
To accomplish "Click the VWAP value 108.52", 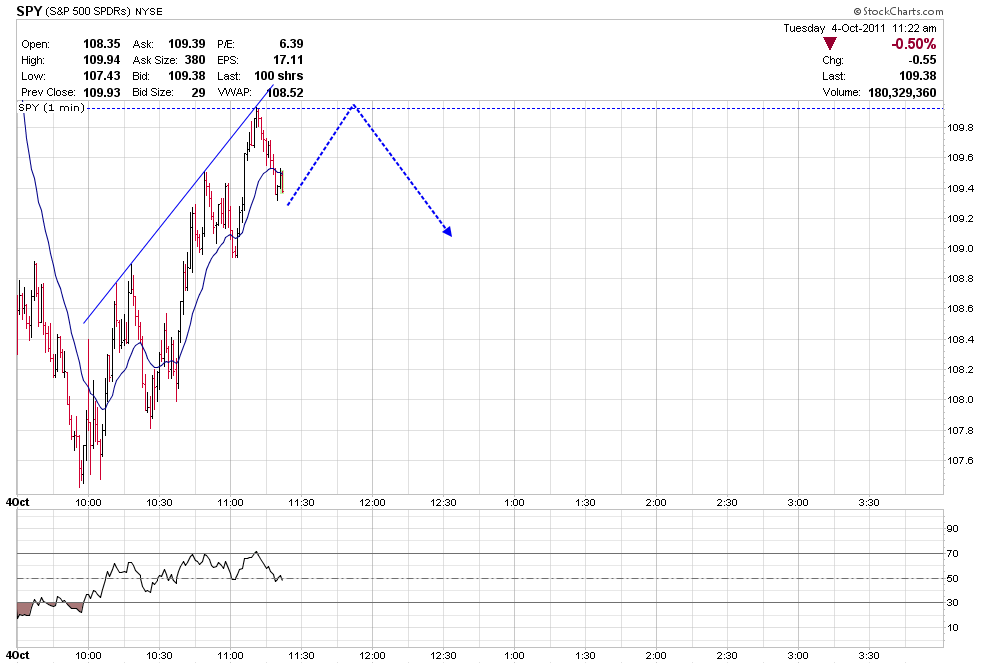I will 285,92.
